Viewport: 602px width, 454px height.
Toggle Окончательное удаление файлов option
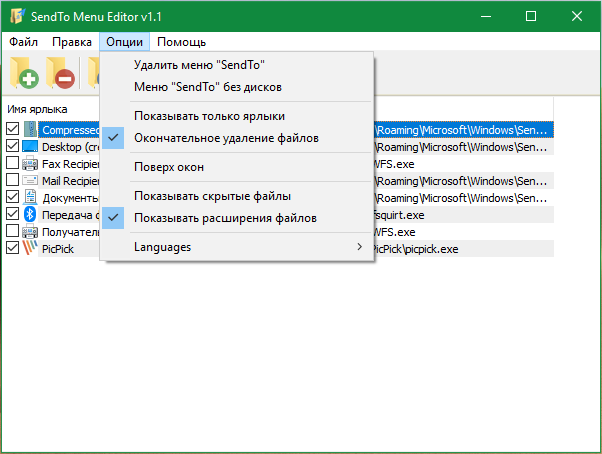point(236,138)
